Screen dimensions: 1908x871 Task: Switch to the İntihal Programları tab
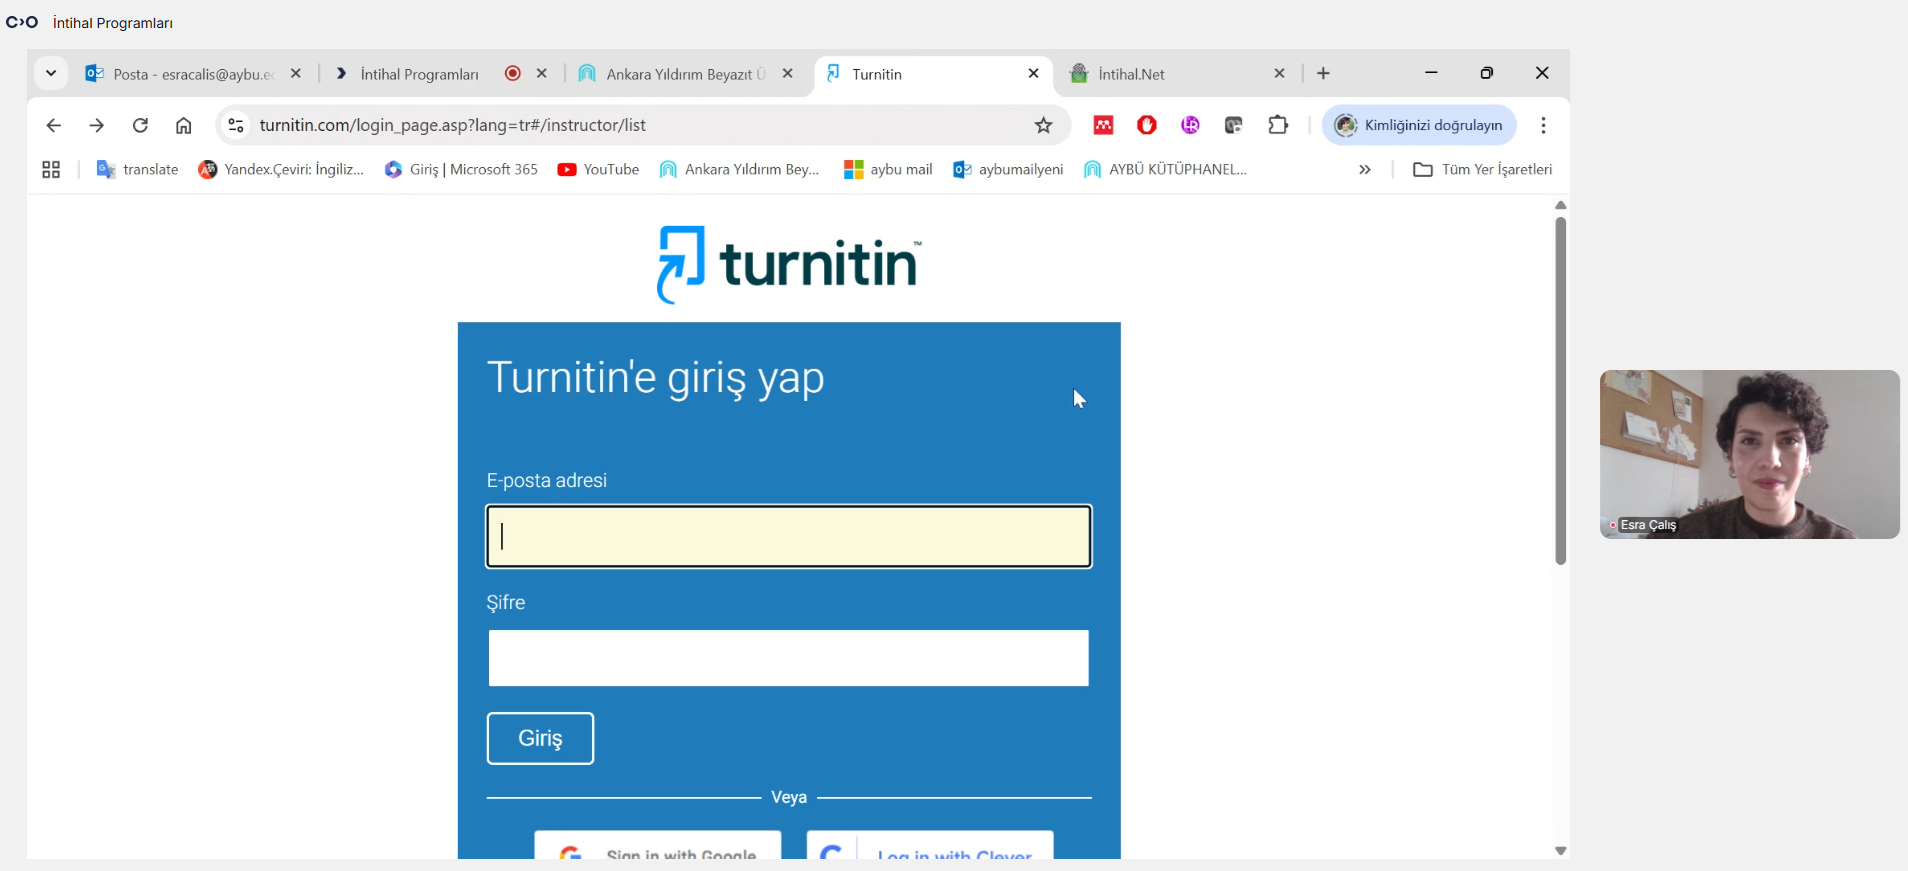pos(419,74)
